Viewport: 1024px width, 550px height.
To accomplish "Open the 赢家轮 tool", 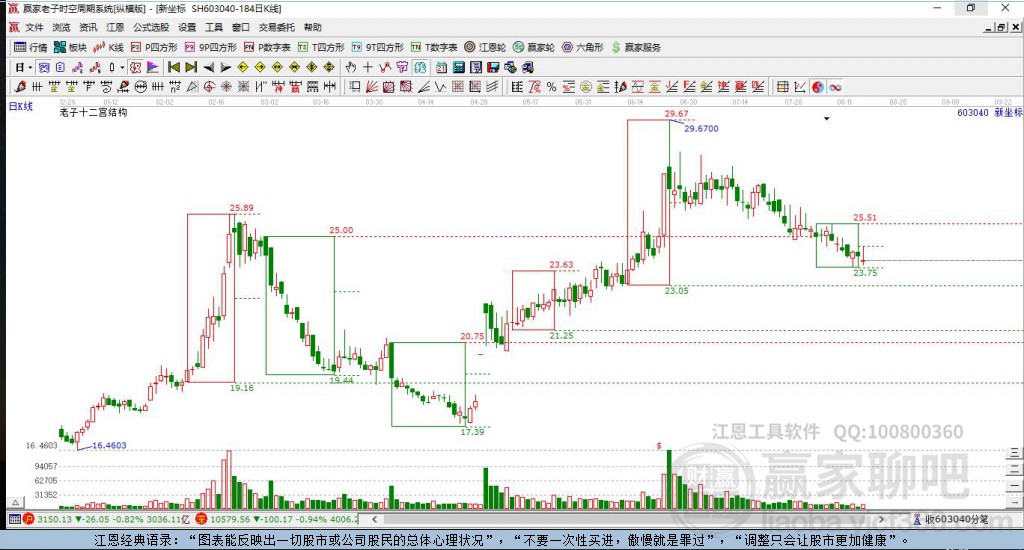I will point(534,47).
